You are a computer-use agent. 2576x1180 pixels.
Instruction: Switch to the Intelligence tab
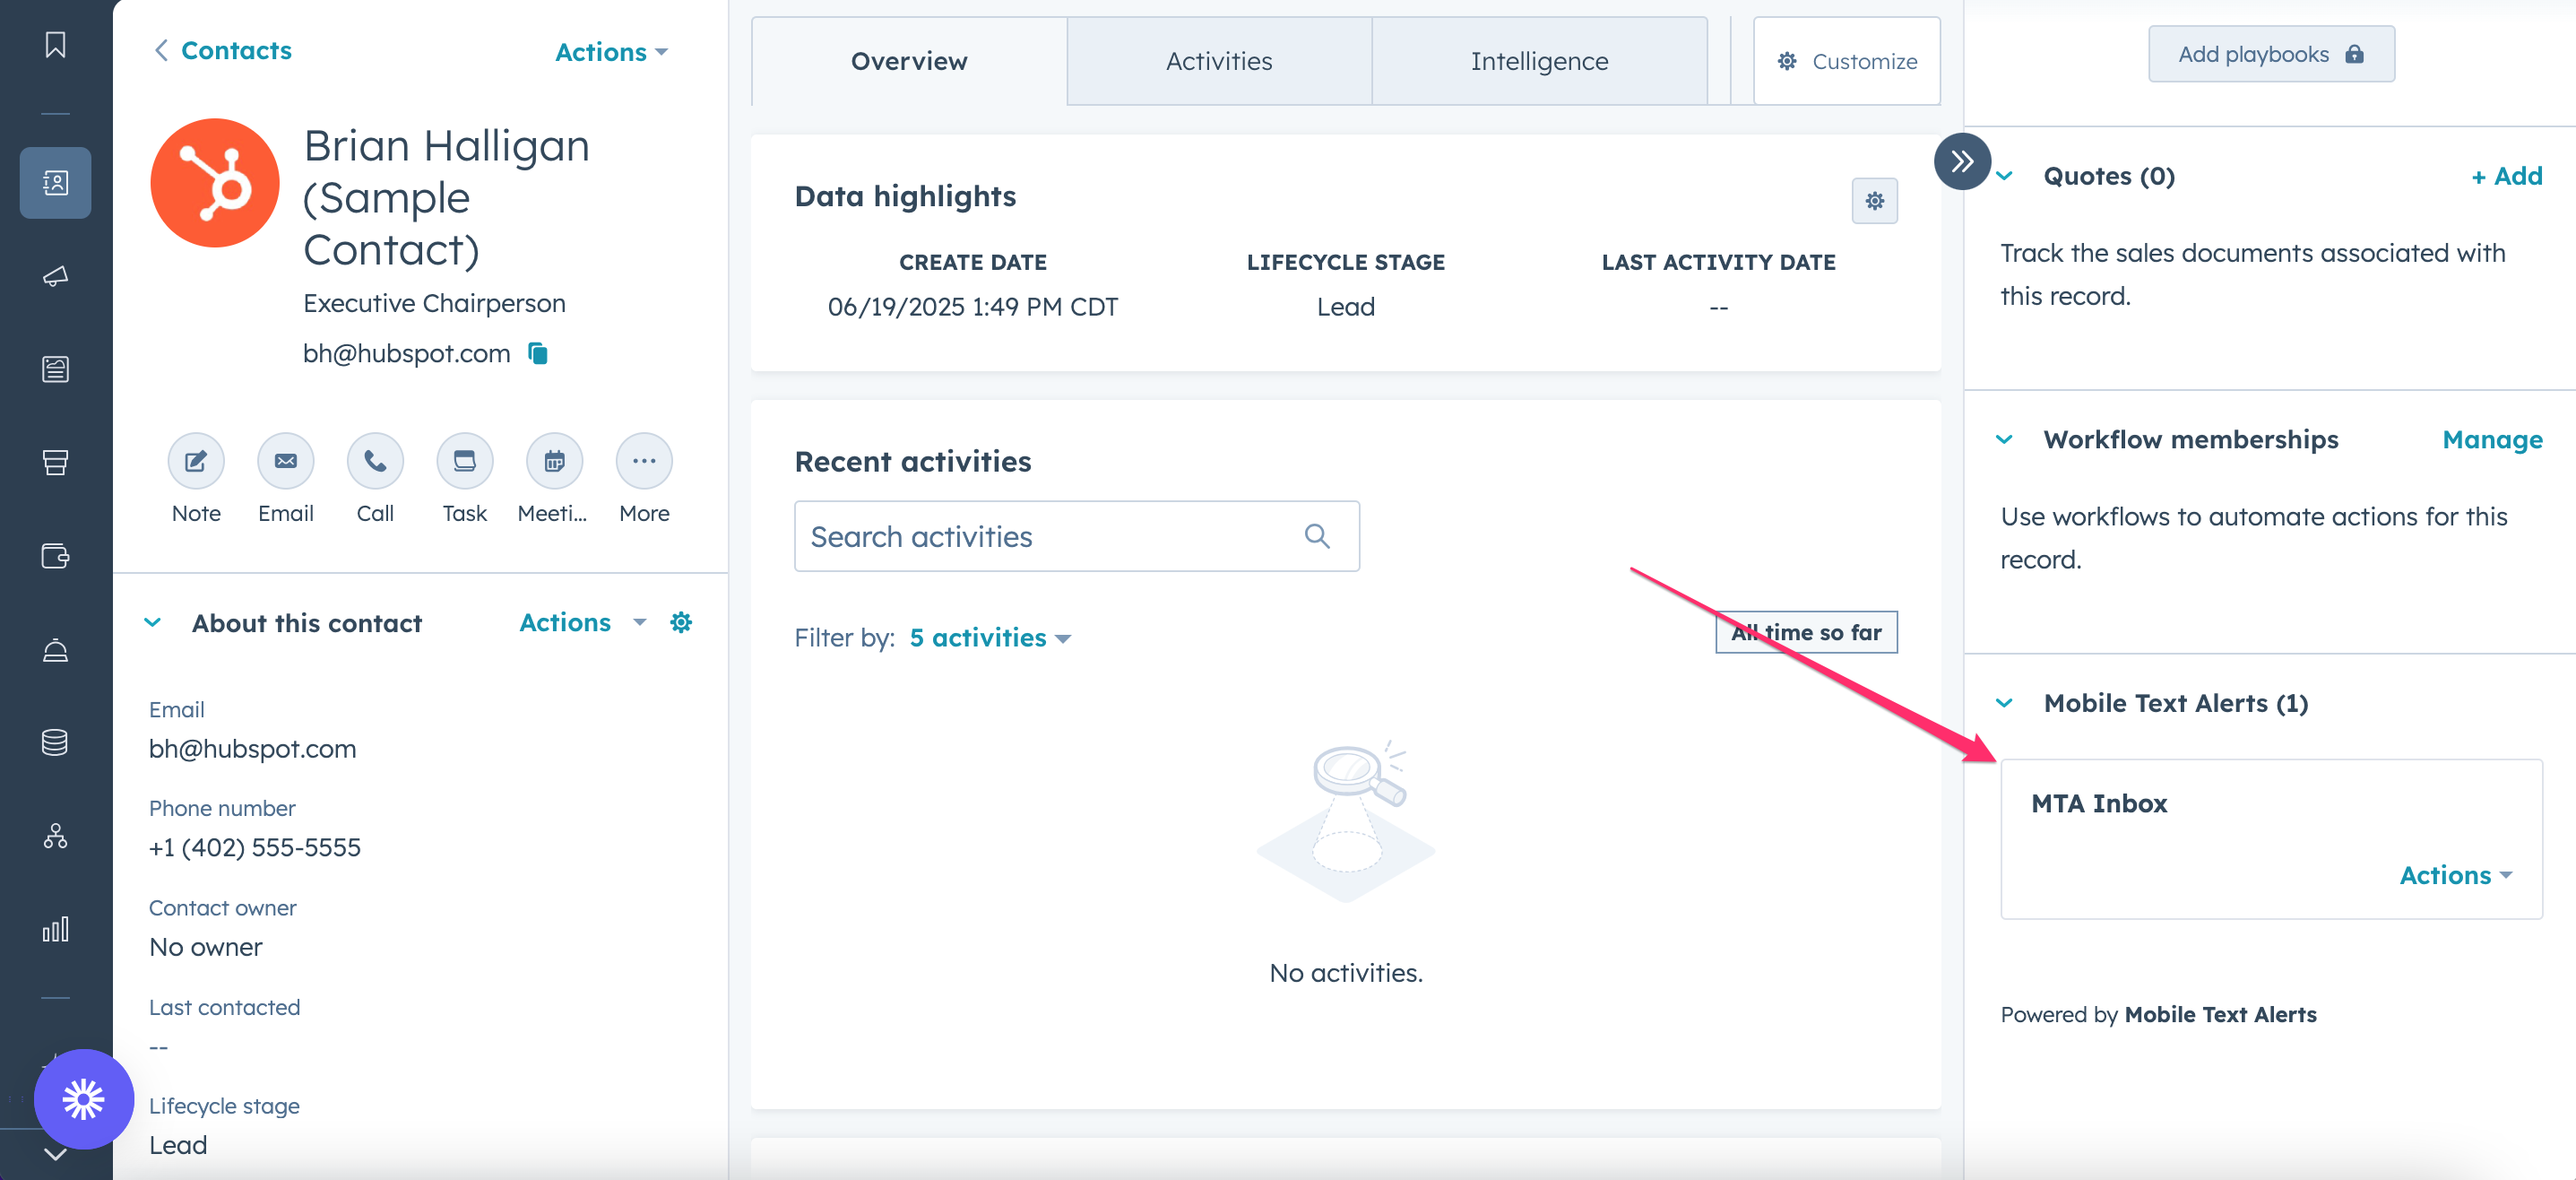click(x=1539, y=61)
